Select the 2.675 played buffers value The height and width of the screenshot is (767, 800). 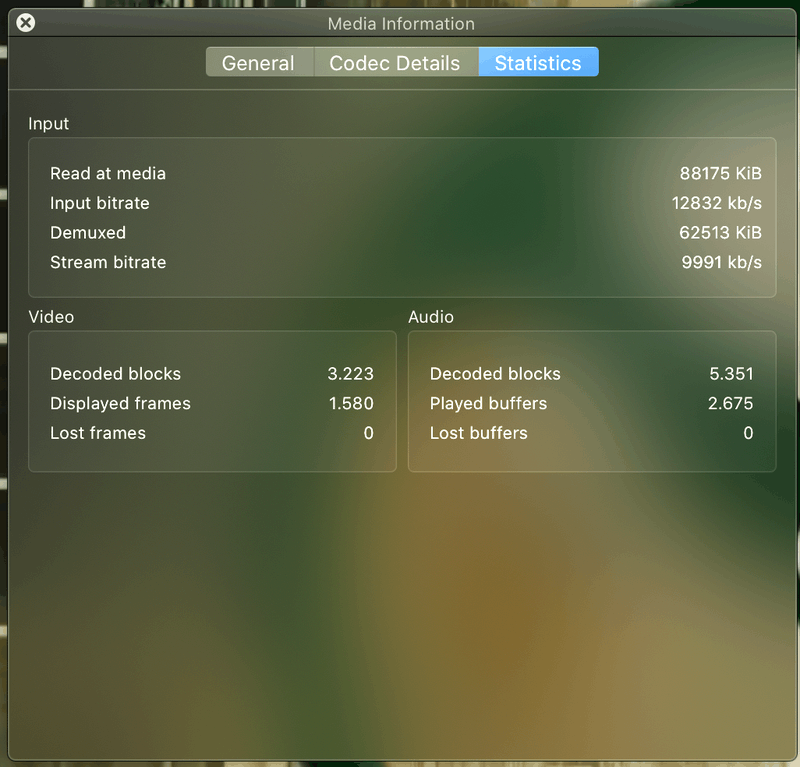point(730,404)
